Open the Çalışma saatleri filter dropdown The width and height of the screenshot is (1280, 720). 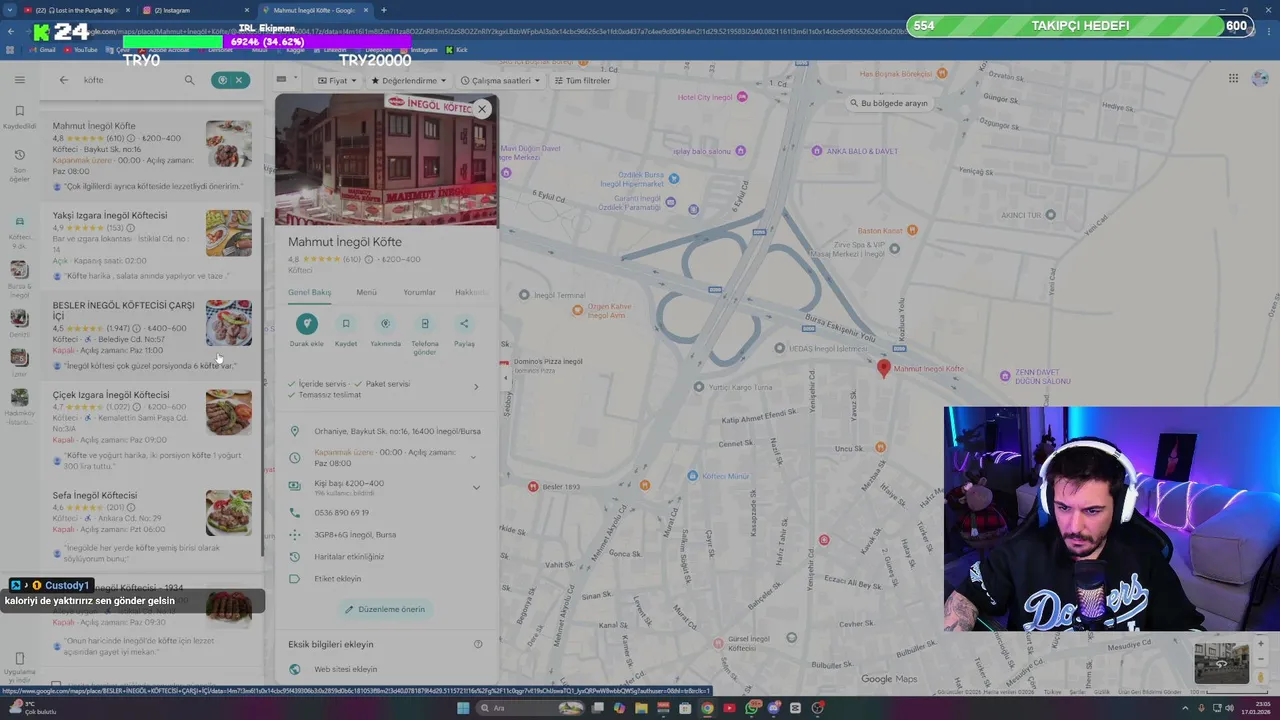tap(500, 80)
